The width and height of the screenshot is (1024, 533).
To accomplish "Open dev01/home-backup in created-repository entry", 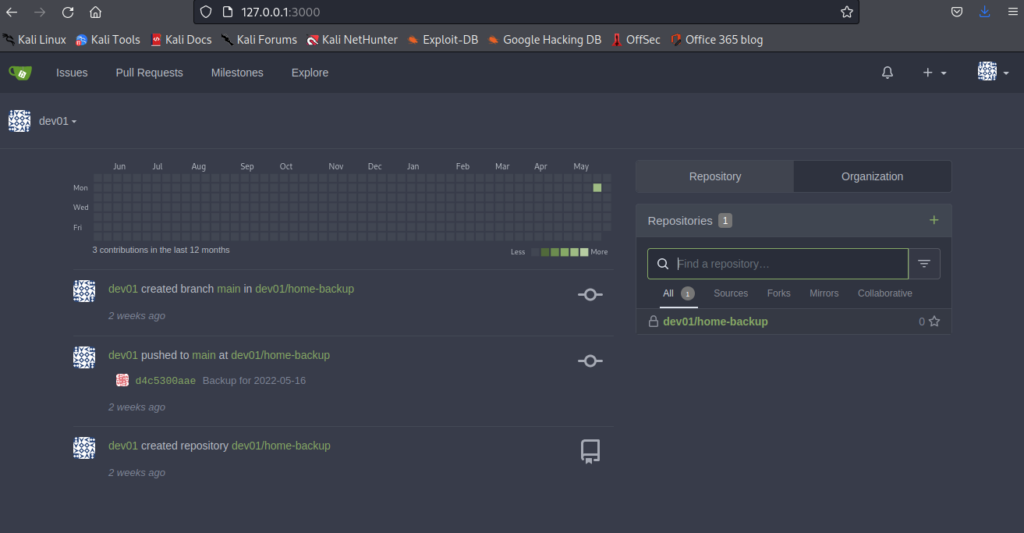I will pos(281,445).
